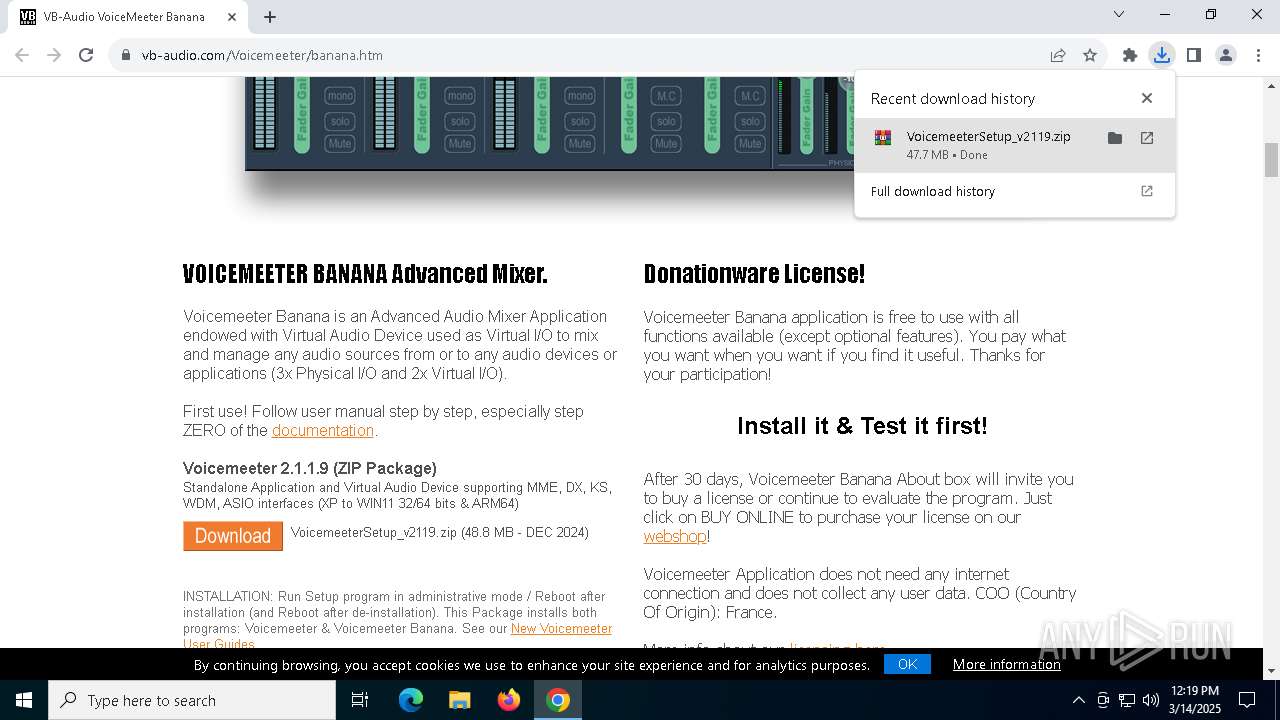Image resolution: width=1280 pixels, height=720 pixels.
Task: Open Task View on taskbar
Action: click(x=360, y=700)
